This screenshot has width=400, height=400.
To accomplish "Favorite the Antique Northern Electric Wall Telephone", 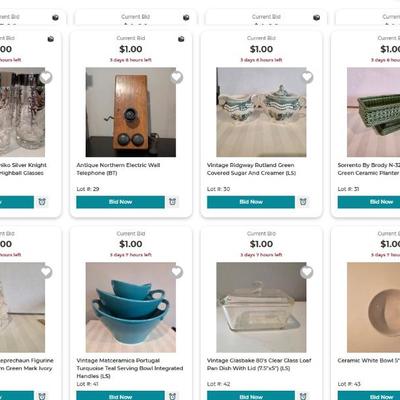I will click(x=176, y=77).
